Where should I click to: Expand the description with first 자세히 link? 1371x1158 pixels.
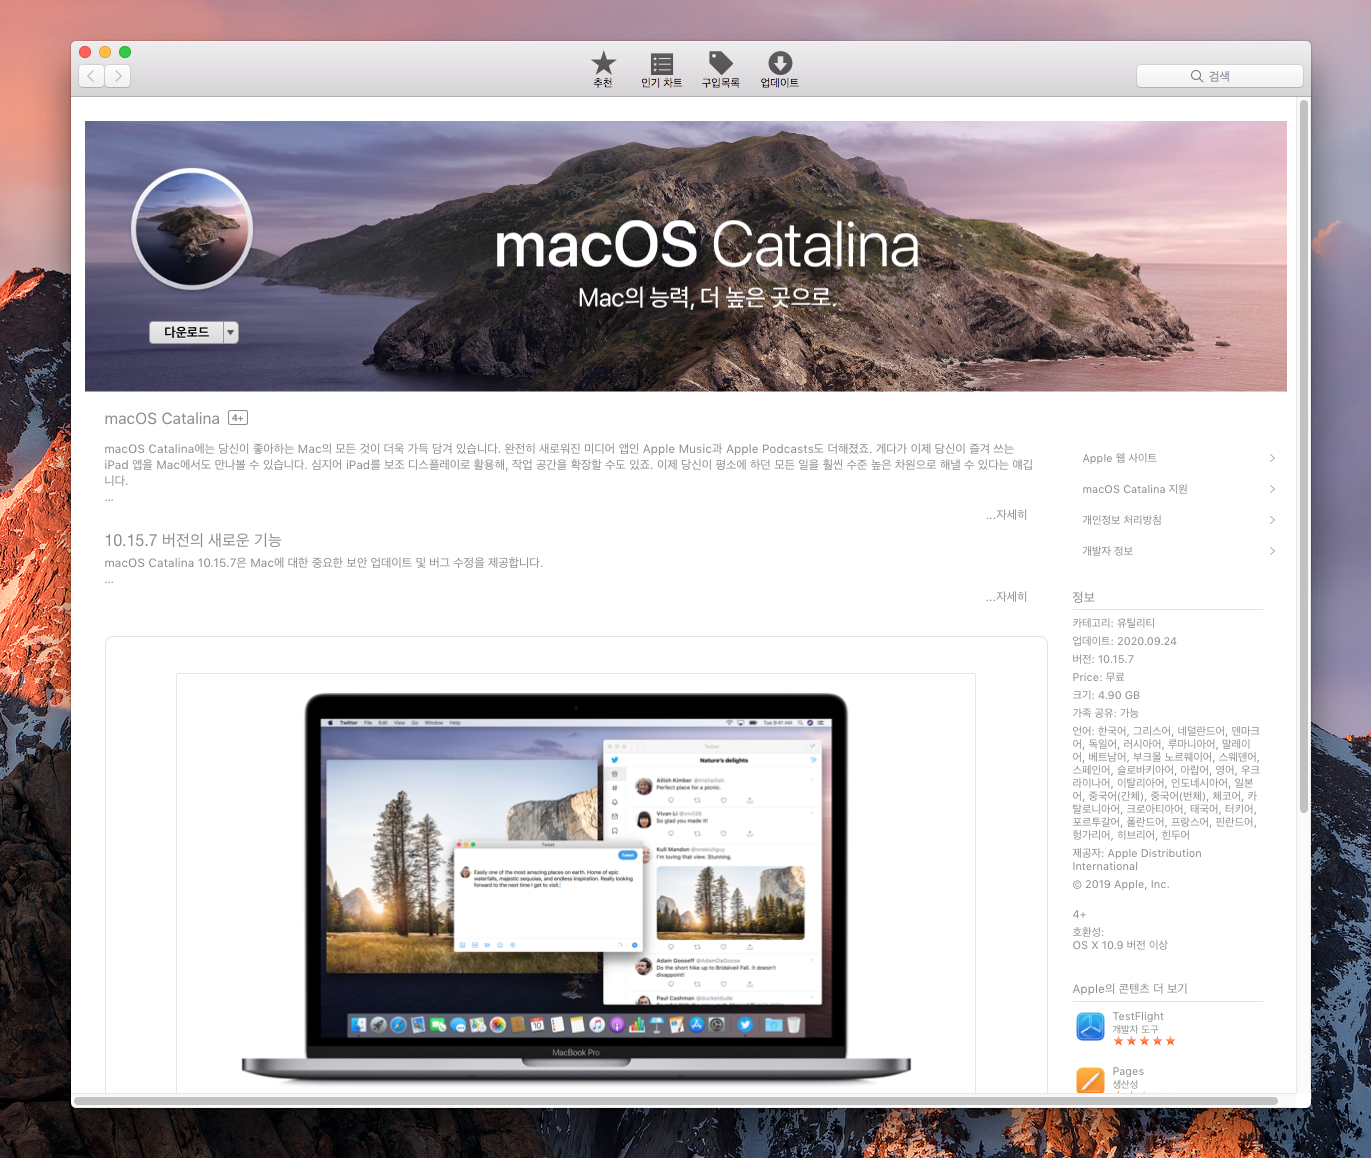(1006, 515)
